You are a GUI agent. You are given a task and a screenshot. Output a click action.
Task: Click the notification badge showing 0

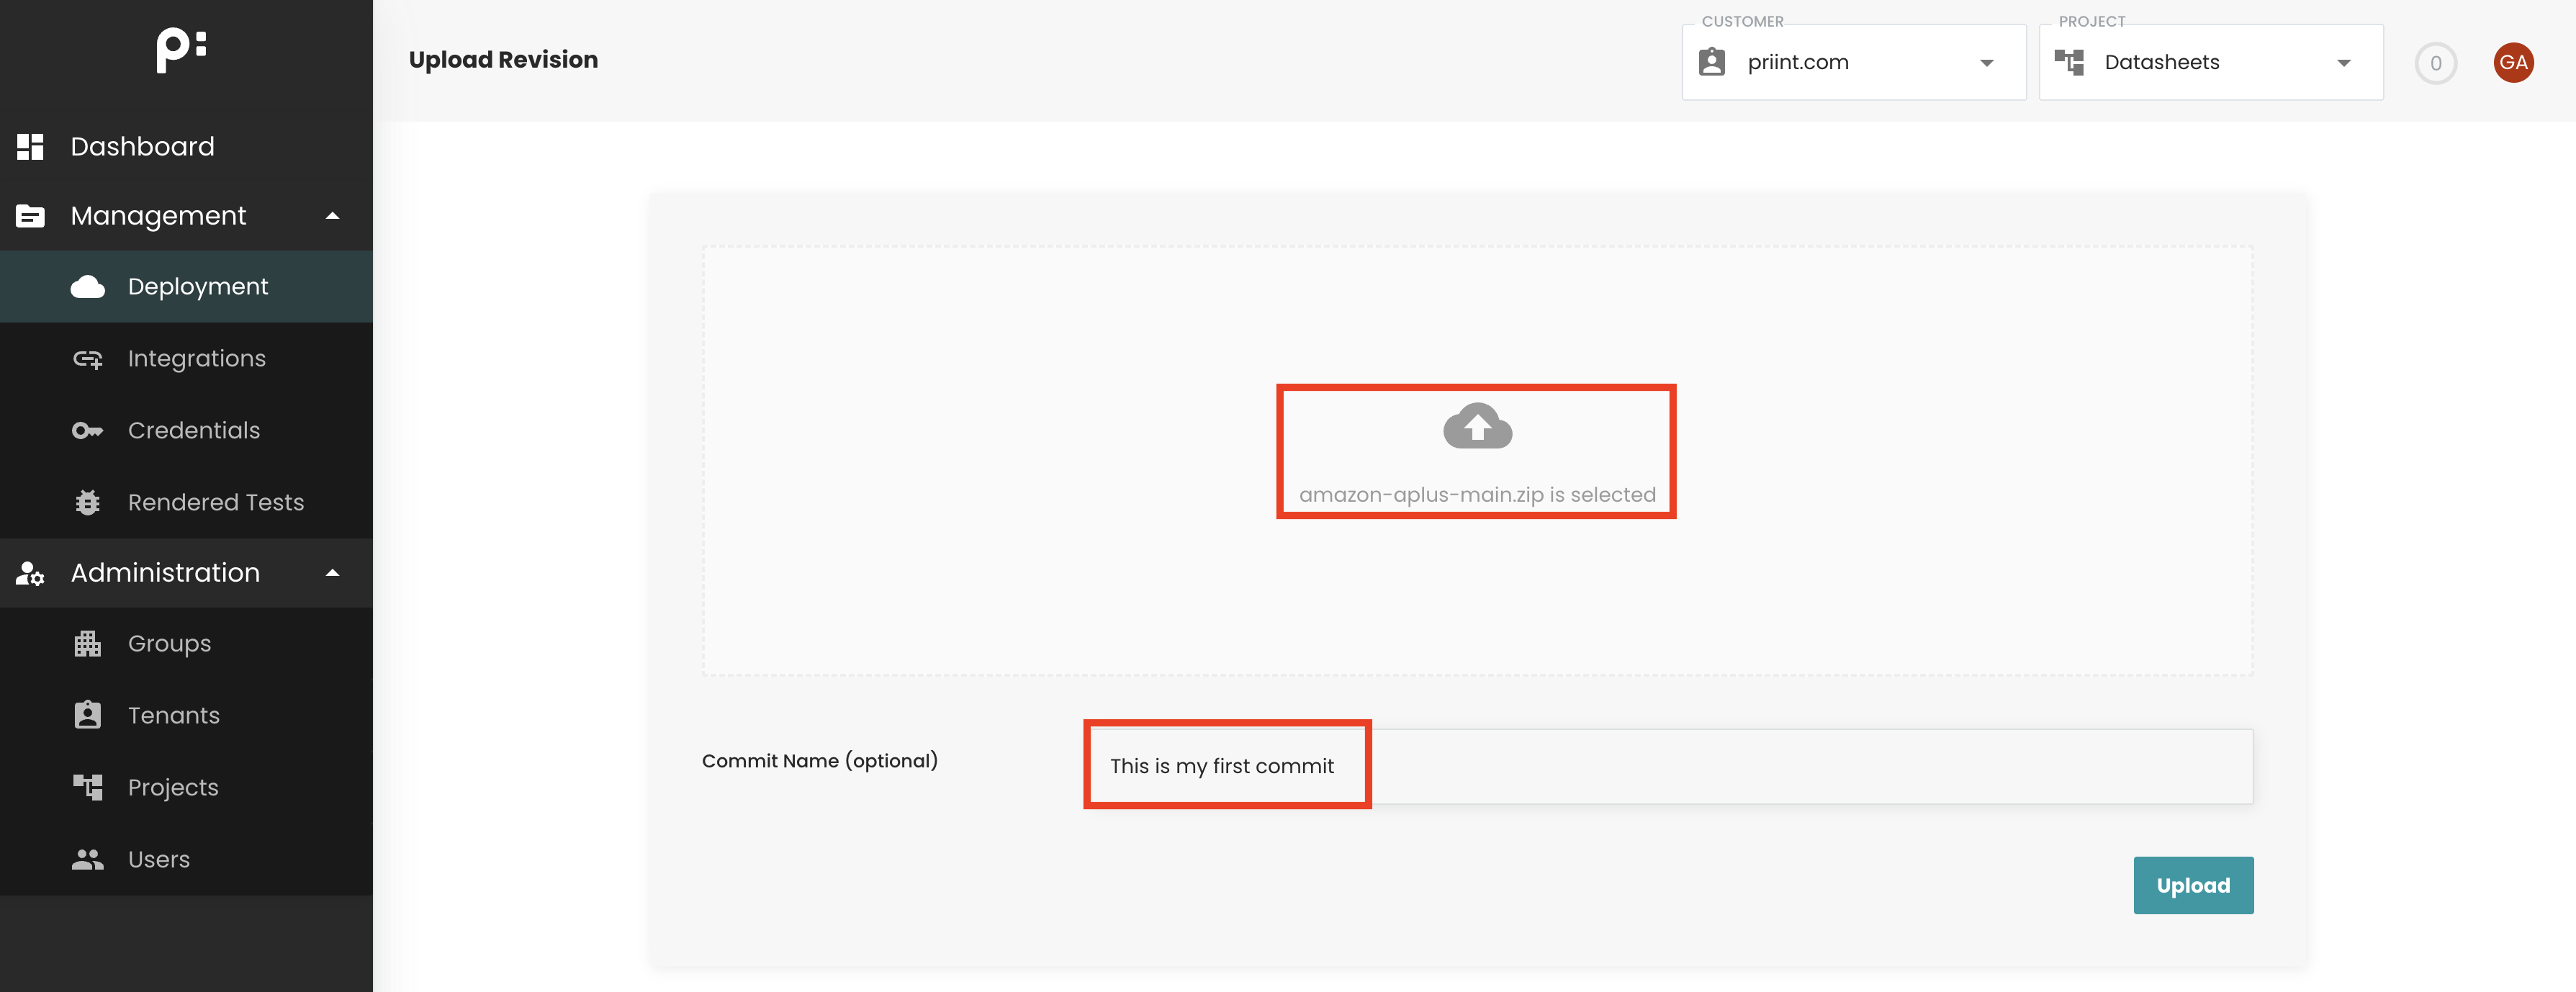tap(2437, 62)
